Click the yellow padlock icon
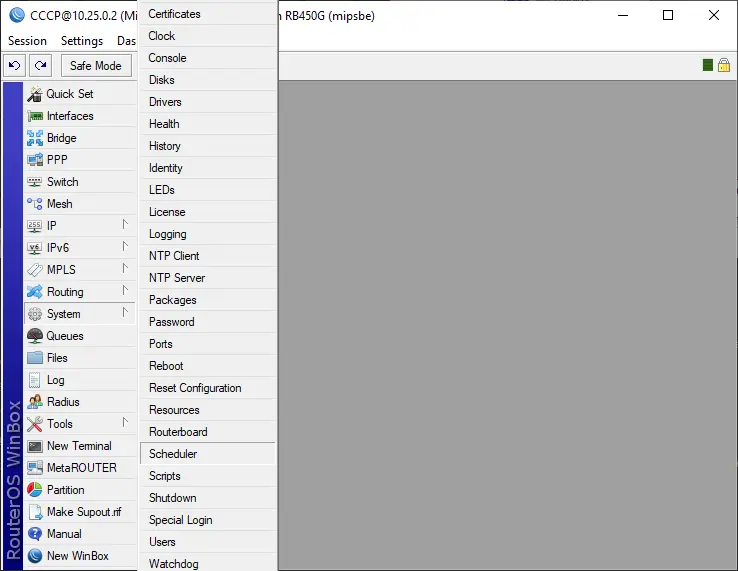The height and width of the screenshot is (571, 738). tap(724, 65)
